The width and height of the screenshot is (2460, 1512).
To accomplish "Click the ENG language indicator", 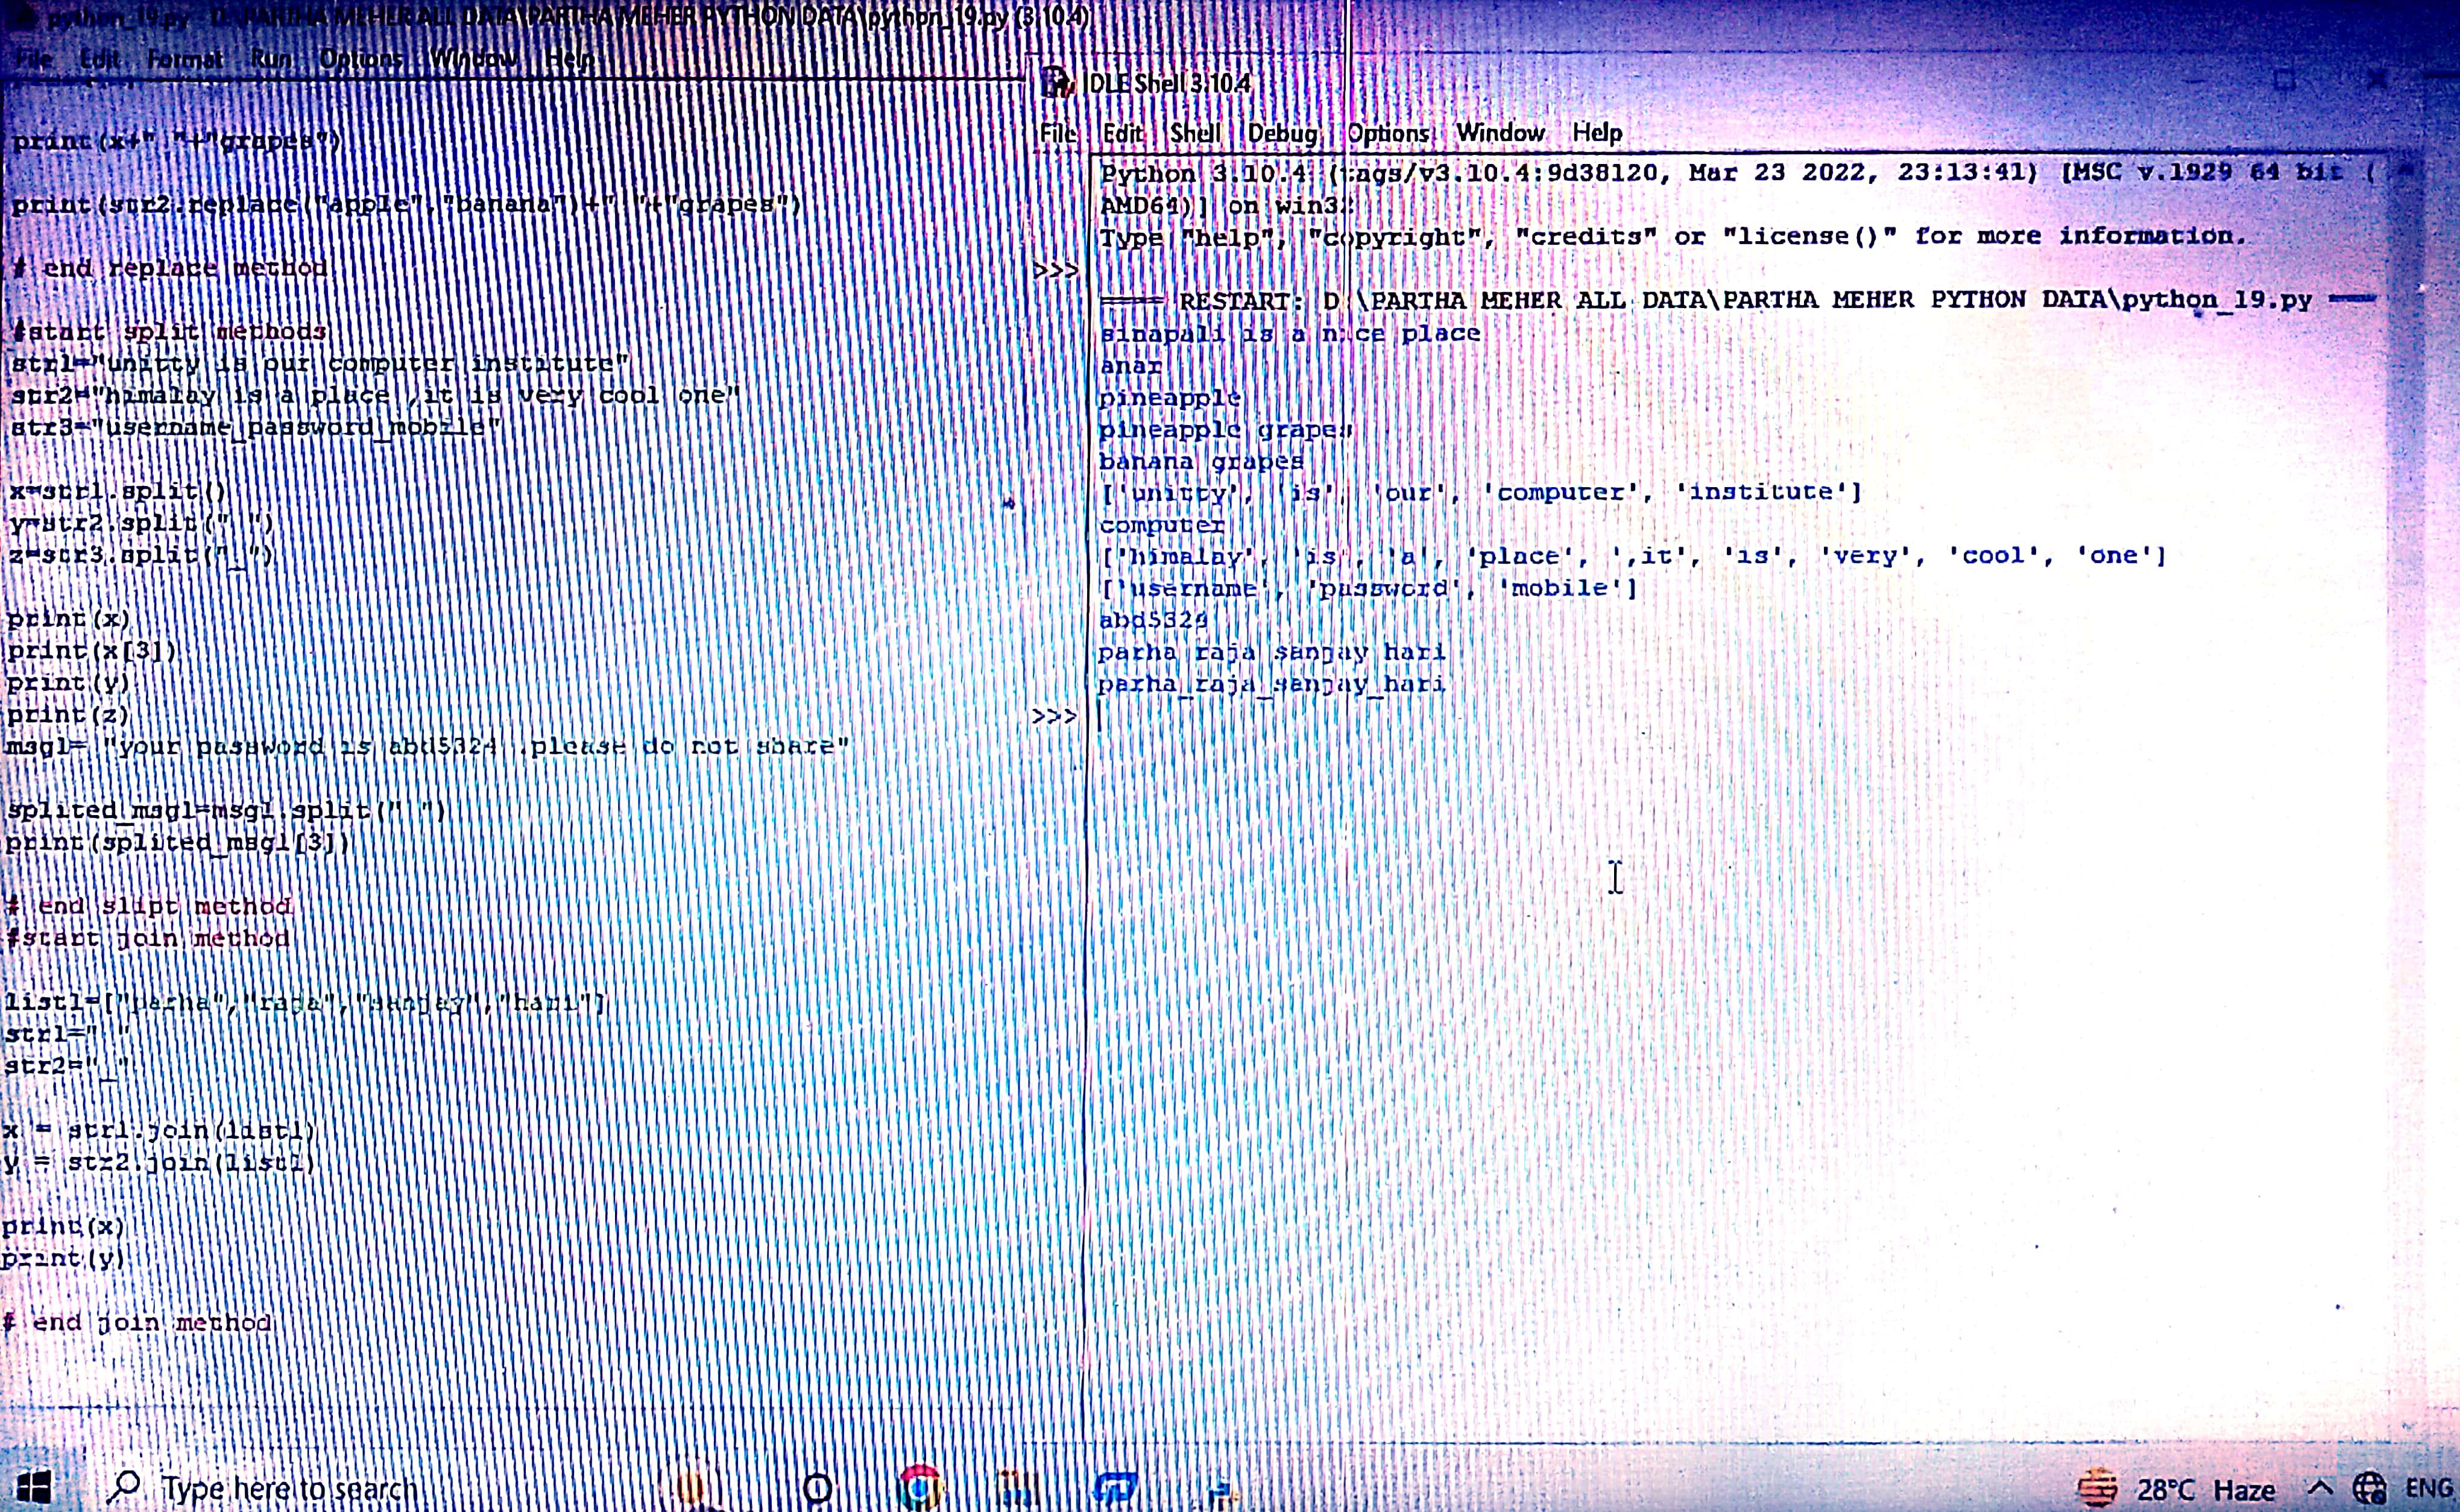I will (x=2430, y=1489).
